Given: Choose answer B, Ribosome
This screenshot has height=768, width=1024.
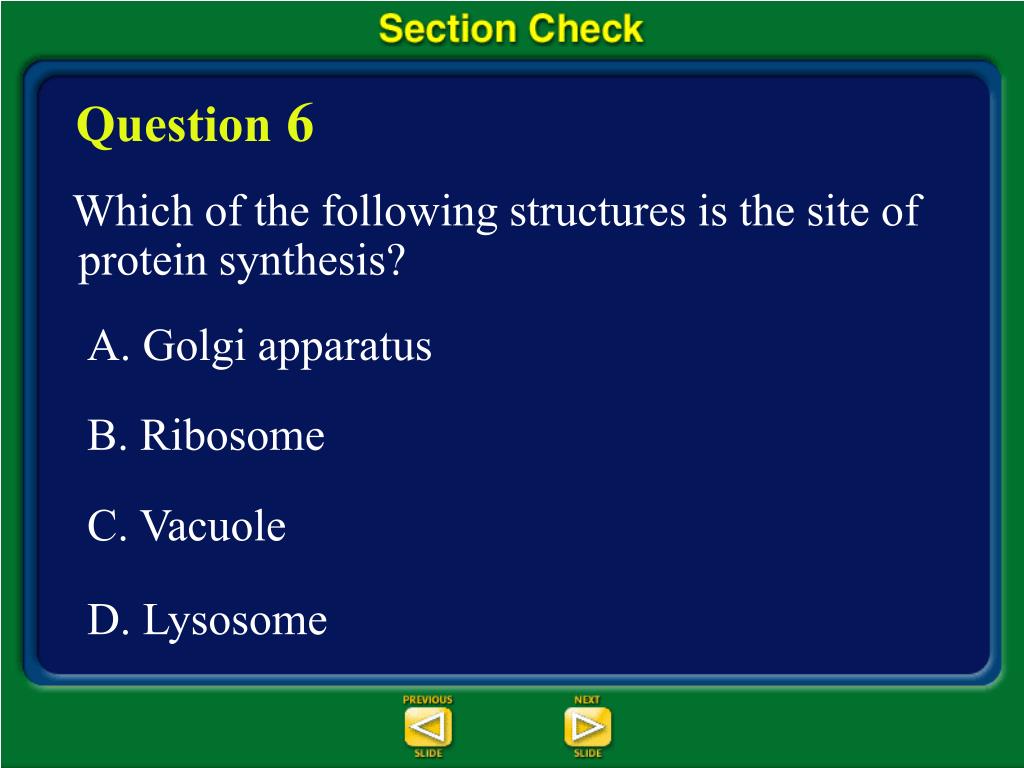Looking at the screenshot, I should tap(206, 435).
